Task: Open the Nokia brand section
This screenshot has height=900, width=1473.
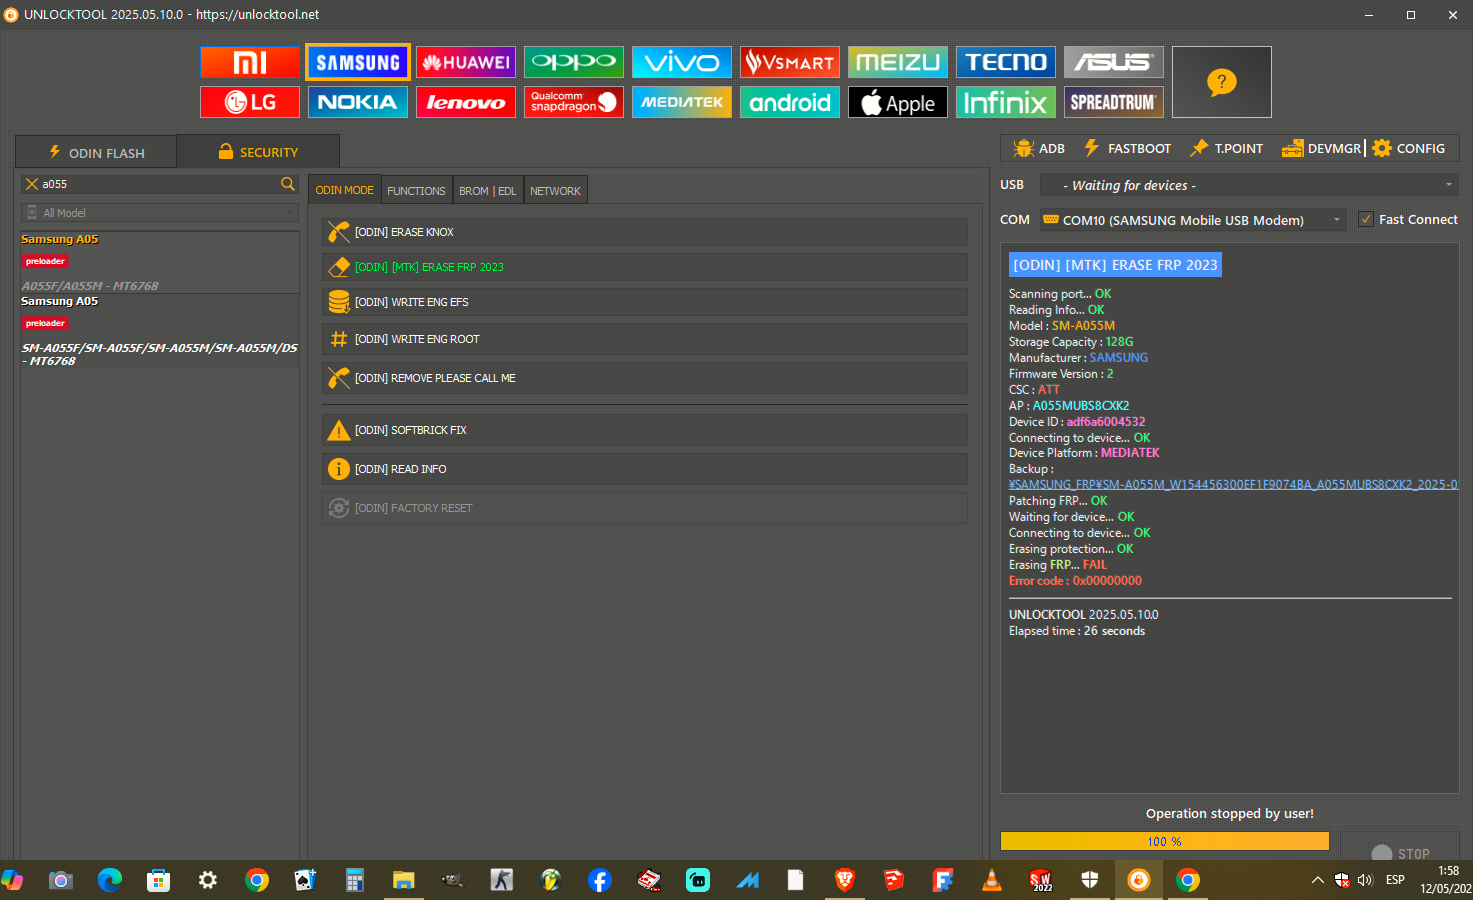Action: click(358, 102)
